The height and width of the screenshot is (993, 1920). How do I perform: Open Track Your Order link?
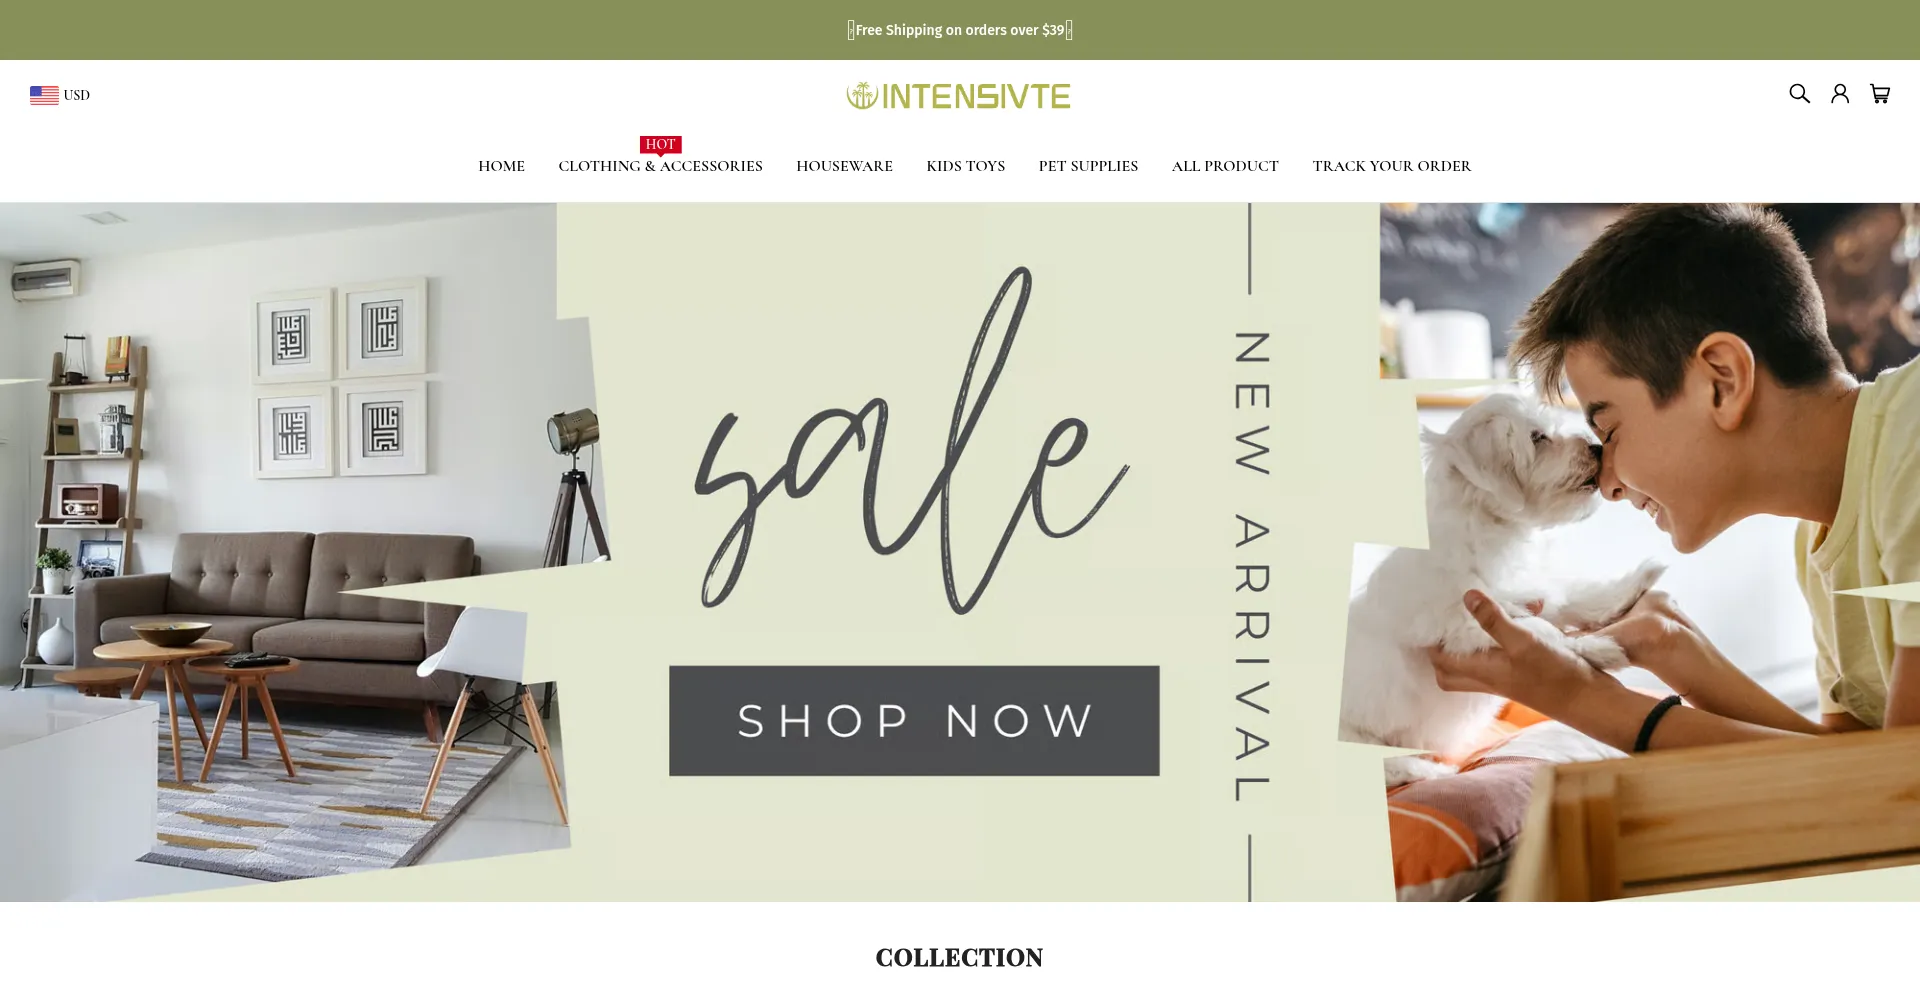point(1391,166)
